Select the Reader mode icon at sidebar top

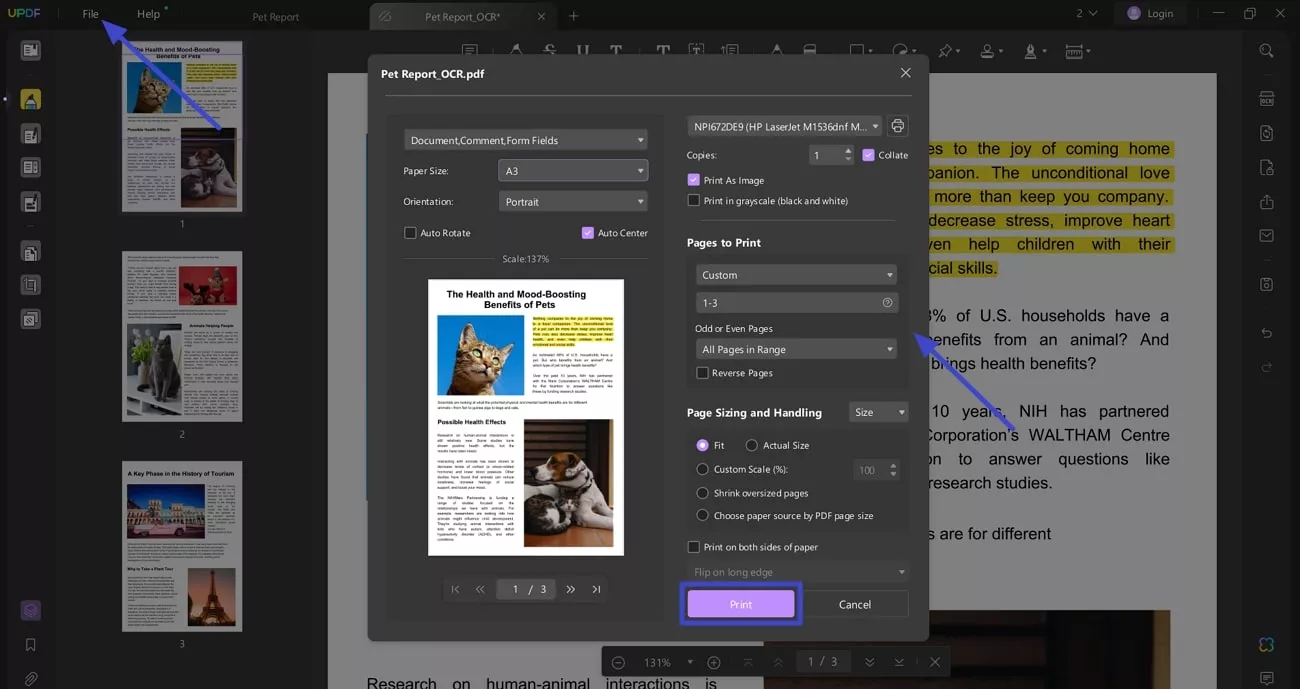click(30, 50)
